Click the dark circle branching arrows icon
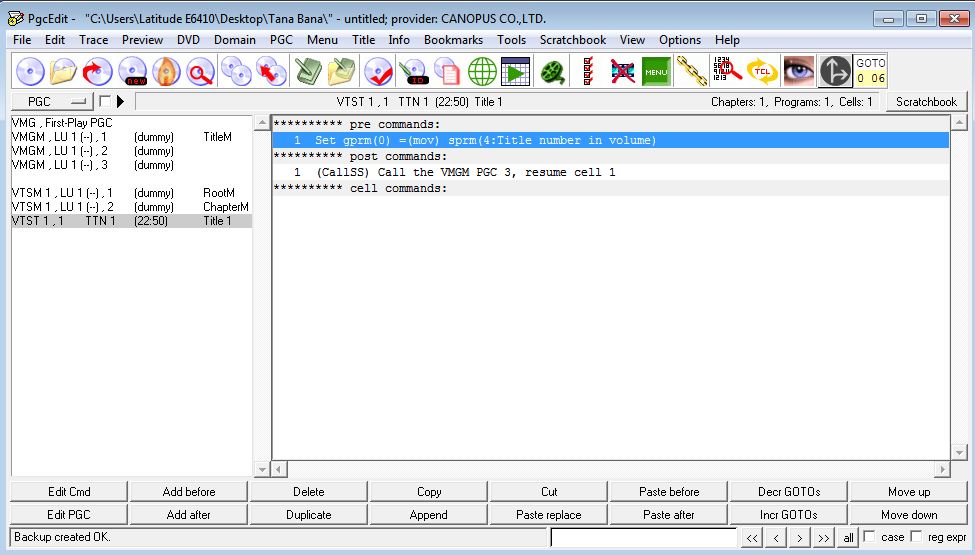 (834, 71)
